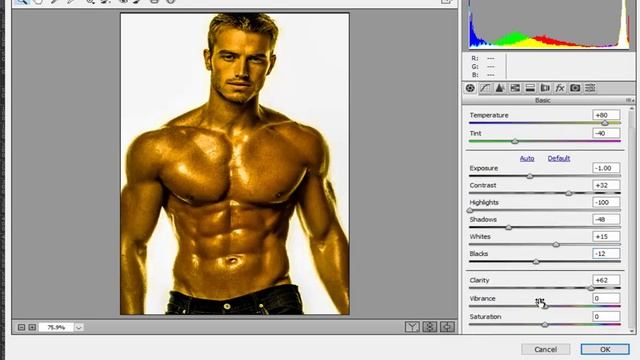The width and height of the screenshot is (640, 360).
Task: Click the Highlights slider handle
Action: (470, 210)
